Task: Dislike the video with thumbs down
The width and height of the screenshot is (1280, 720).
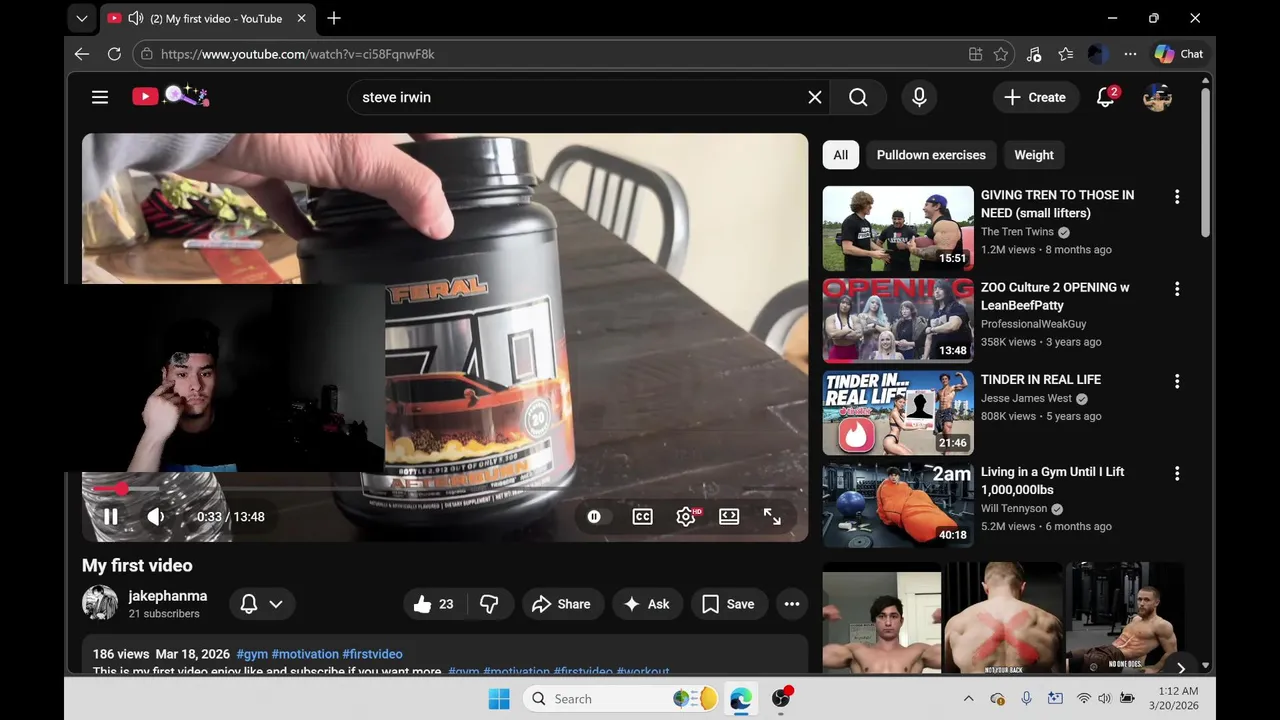Action: tap(489, 604)
